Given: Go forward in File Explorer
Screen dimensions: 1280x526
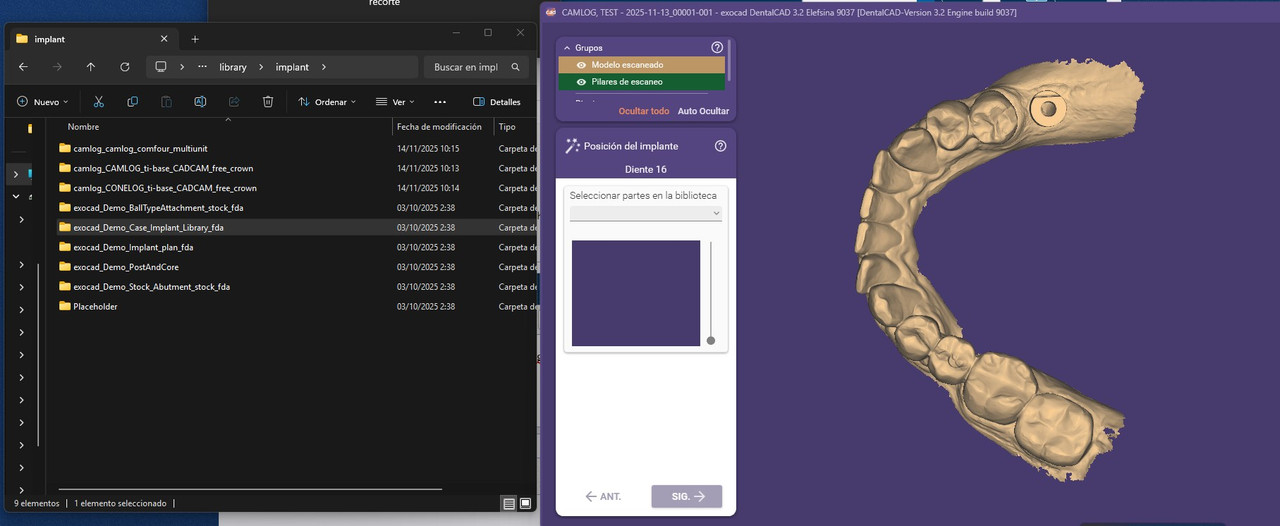Looking at the screenshot, I should pyautogui.click(x=57, y=67).
